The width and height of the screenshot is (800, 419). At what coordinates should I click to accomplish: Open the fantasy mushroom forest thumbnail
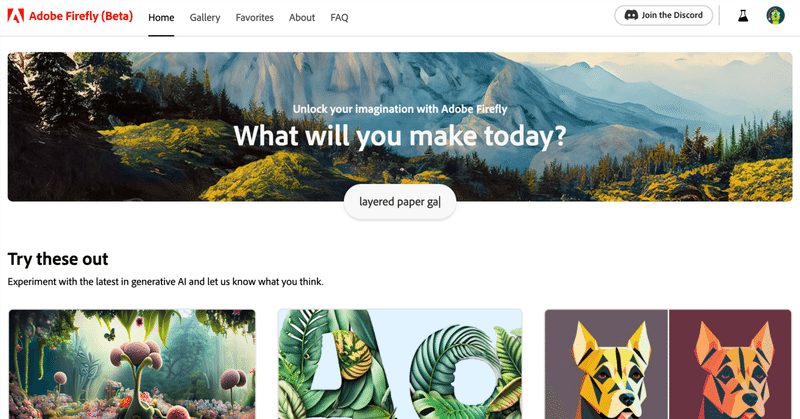pos(132,364)
